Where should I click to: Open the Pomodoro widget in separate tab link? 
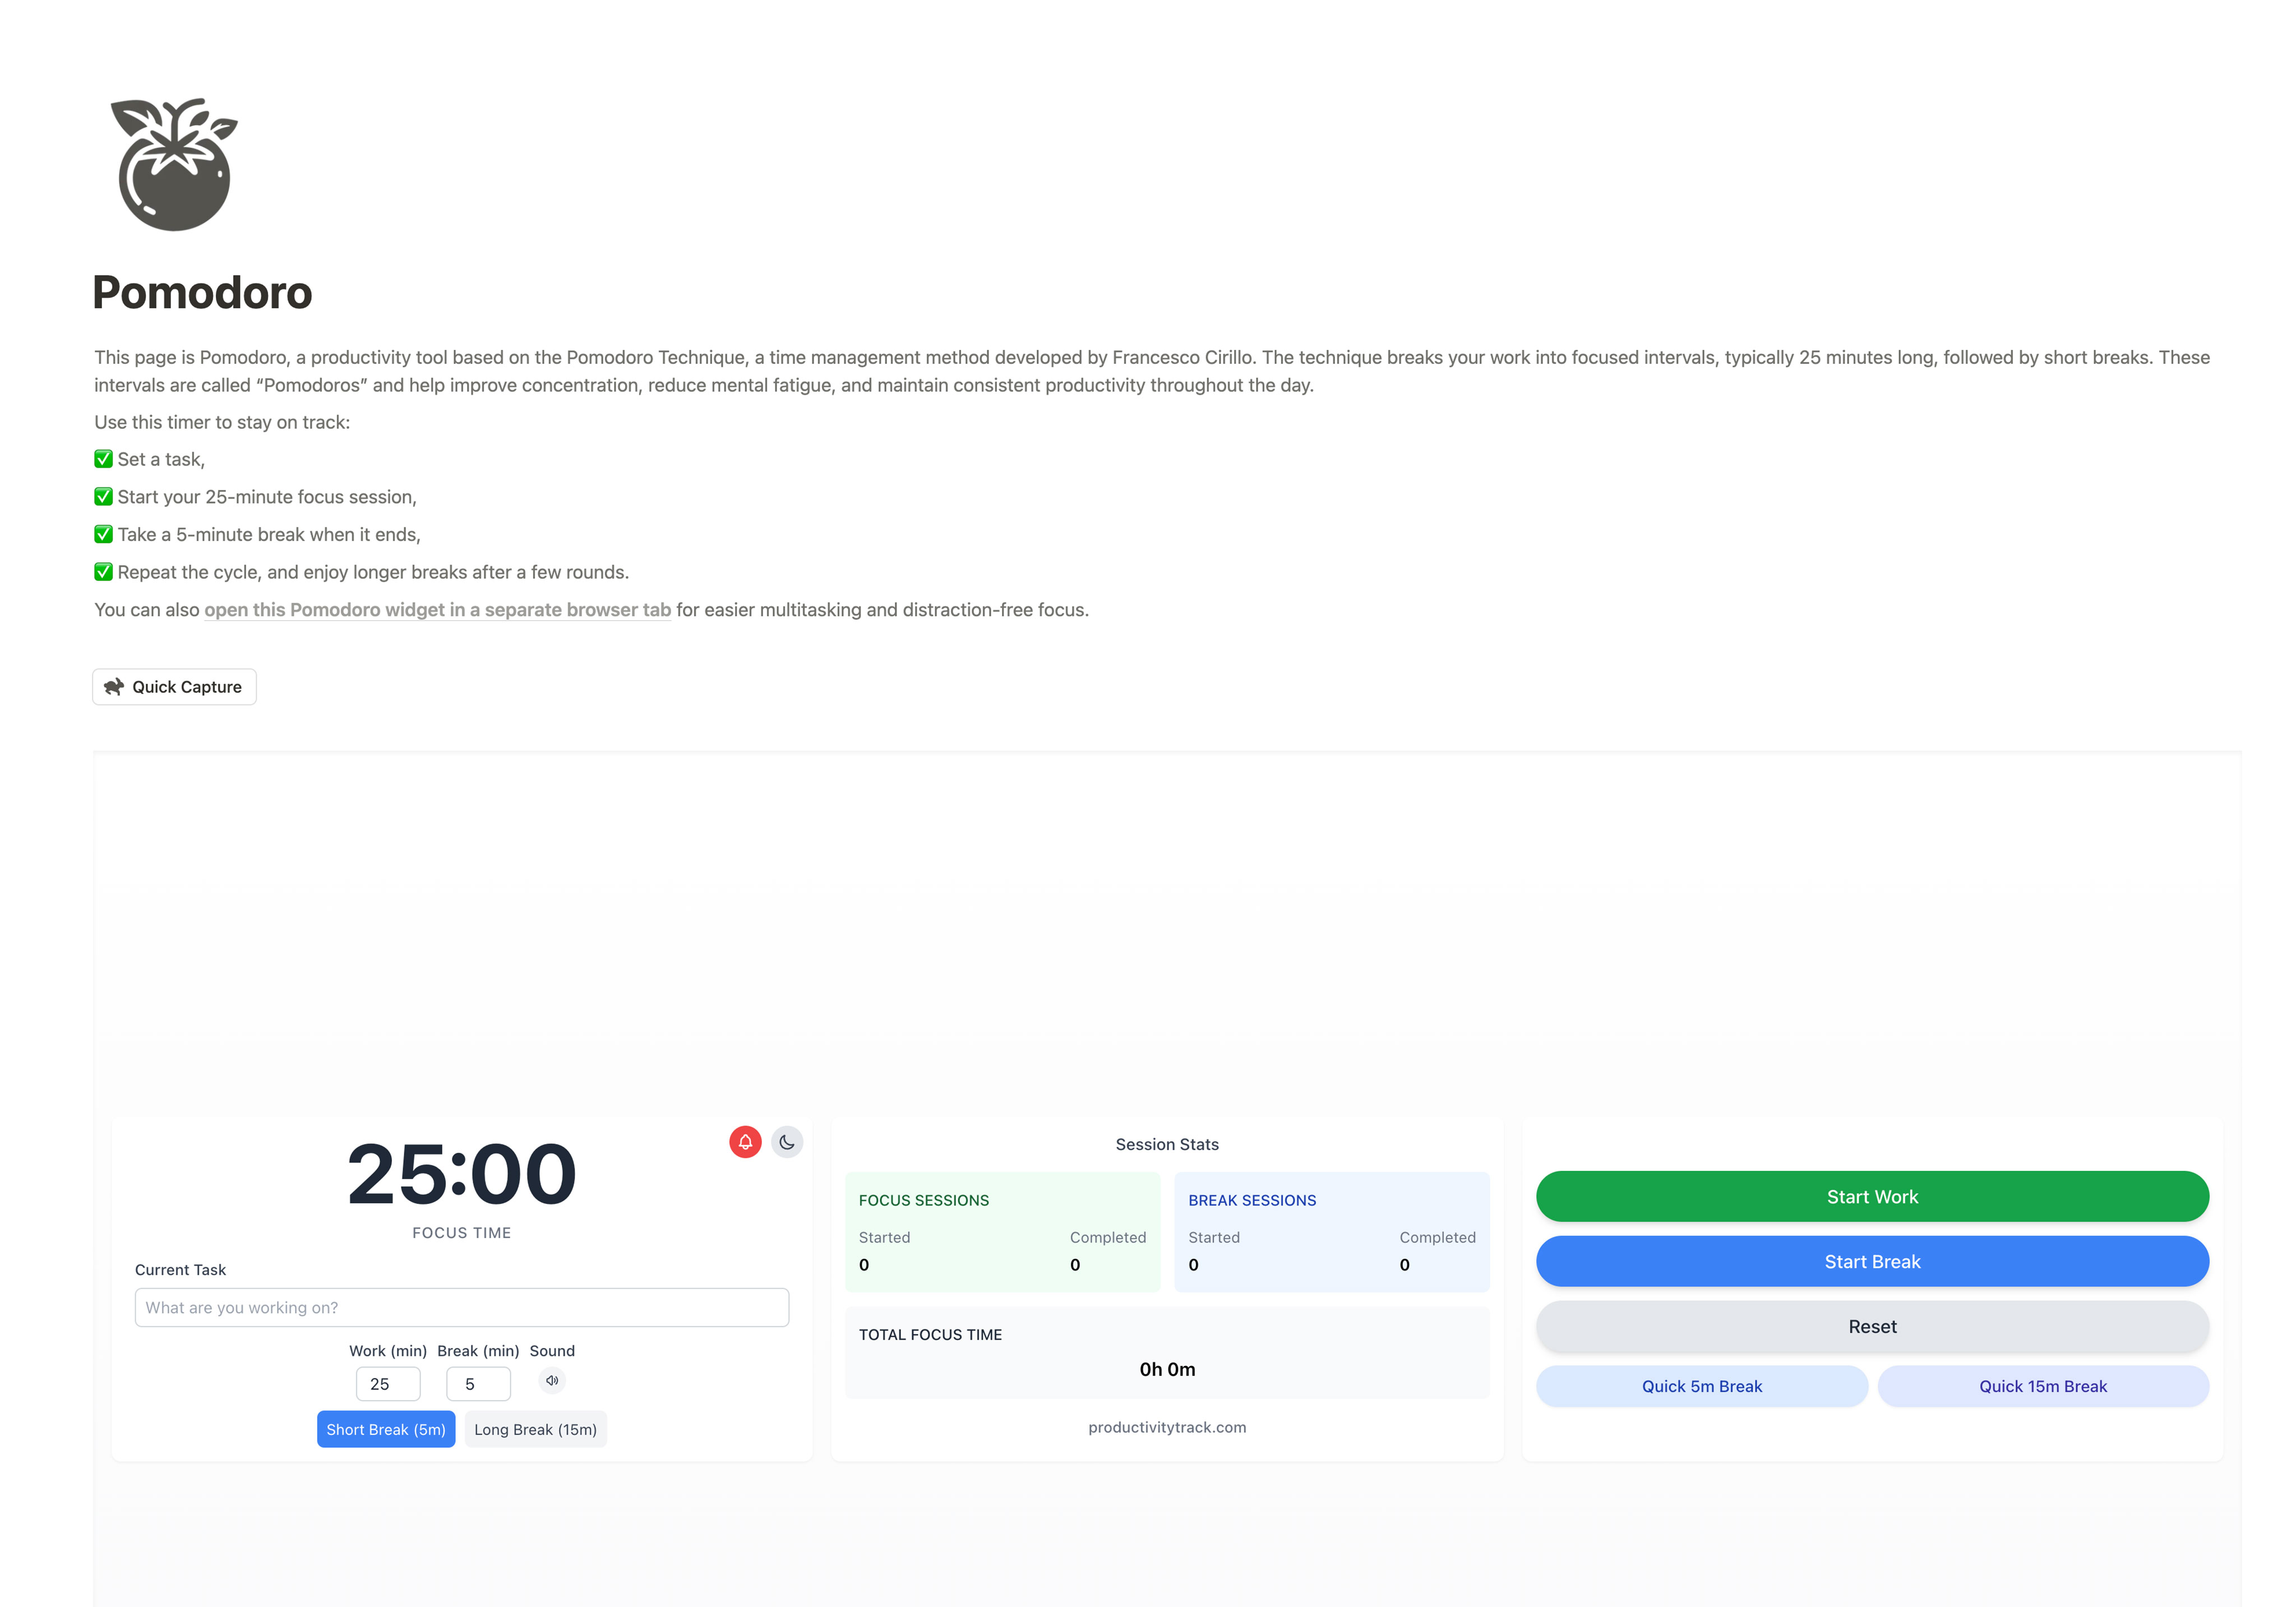tap(438, 610)
